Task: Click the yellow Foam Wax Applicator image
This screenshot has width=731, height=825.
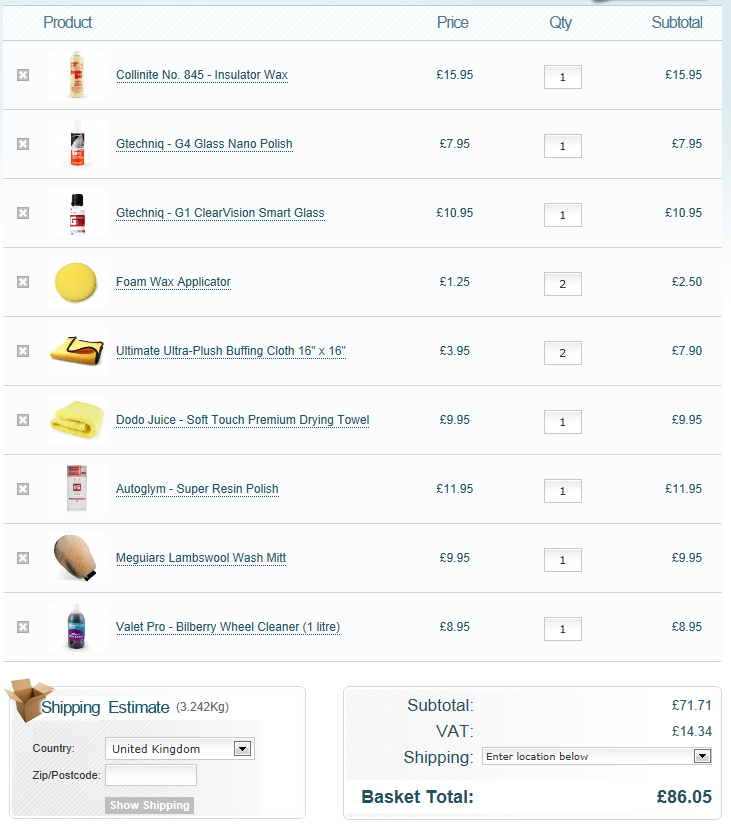Action: coord(76,282)
